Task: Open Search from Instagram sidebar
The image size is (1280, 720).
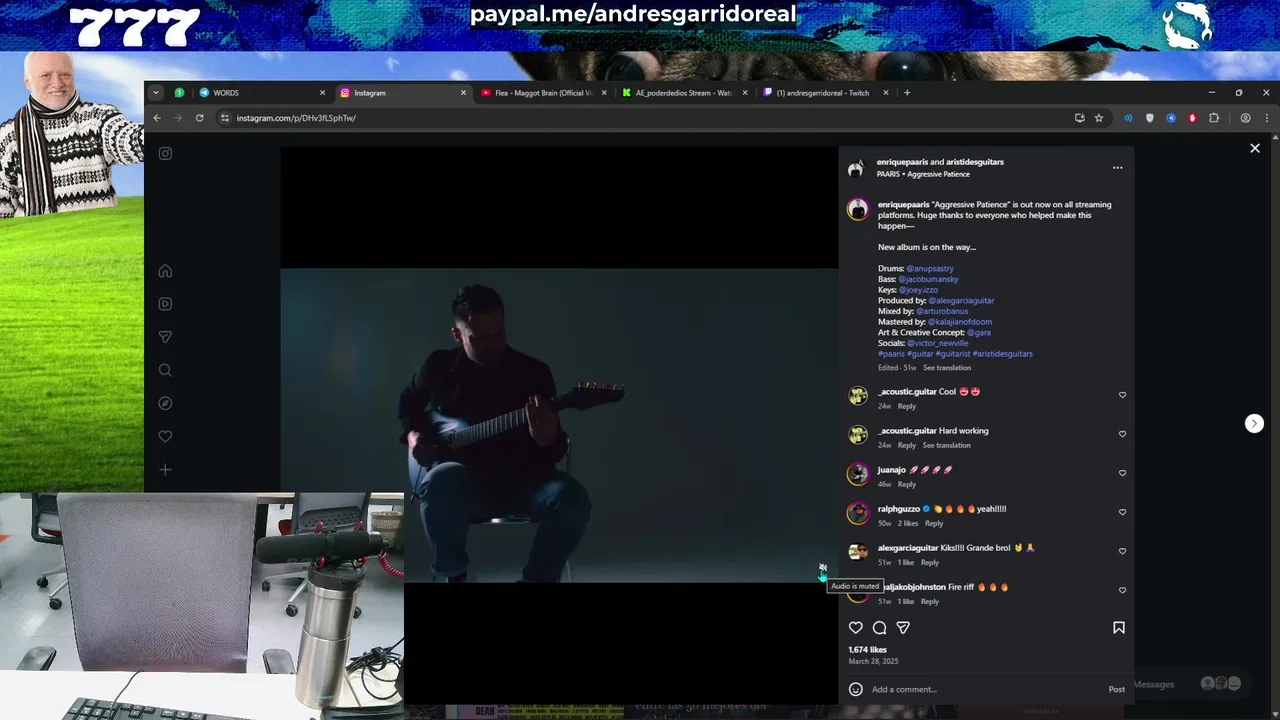Action: tap(165, 370)
